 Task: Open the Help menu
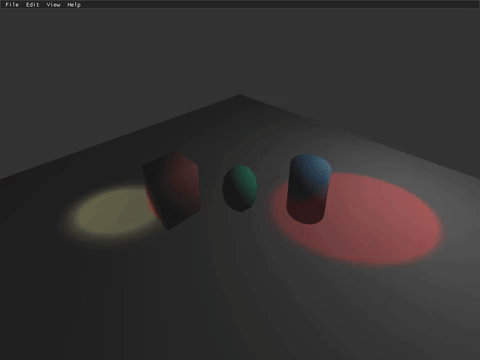coord(74,5)
